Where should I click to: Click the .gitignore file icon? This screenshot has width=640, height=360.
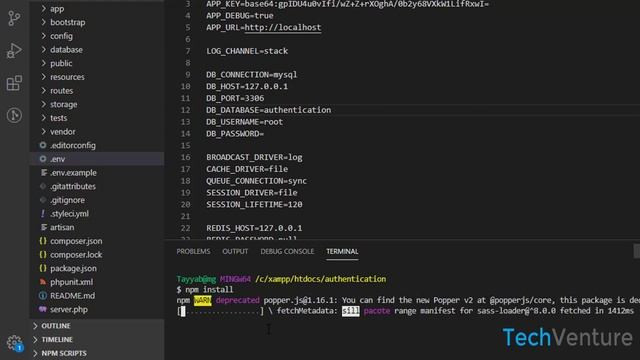point(43,200)
